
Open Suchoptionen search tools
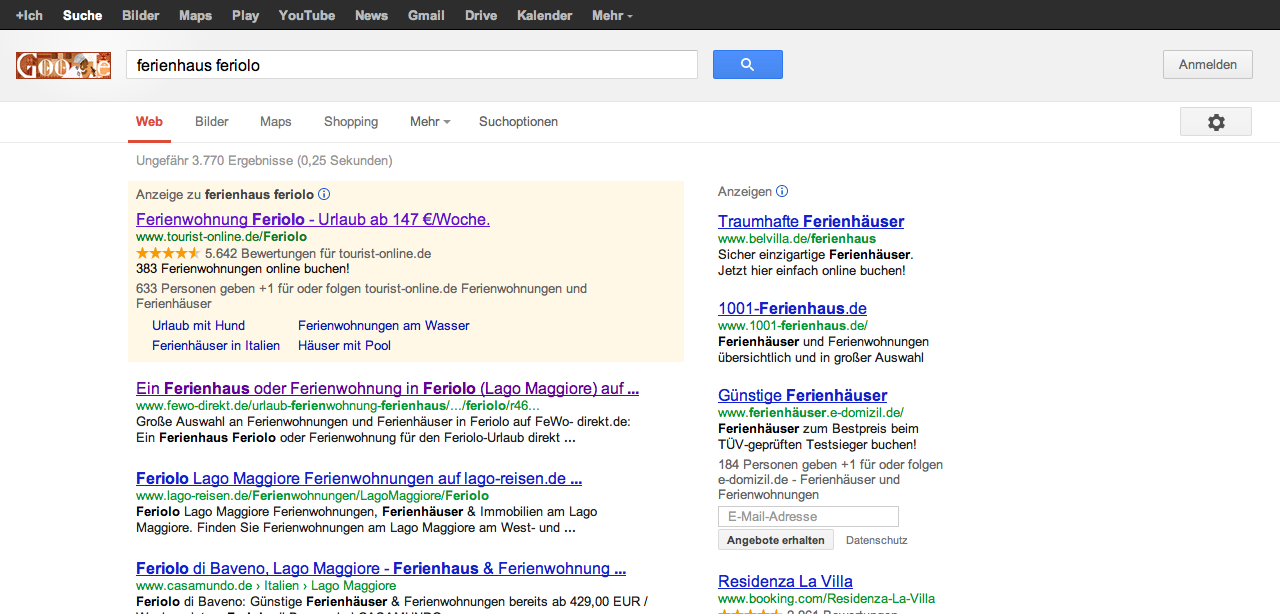[x=518, y=122]
